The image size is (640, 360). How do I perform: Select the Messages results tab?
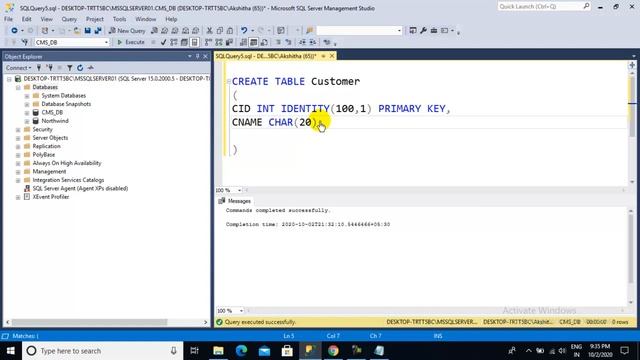tap(235, 201)
